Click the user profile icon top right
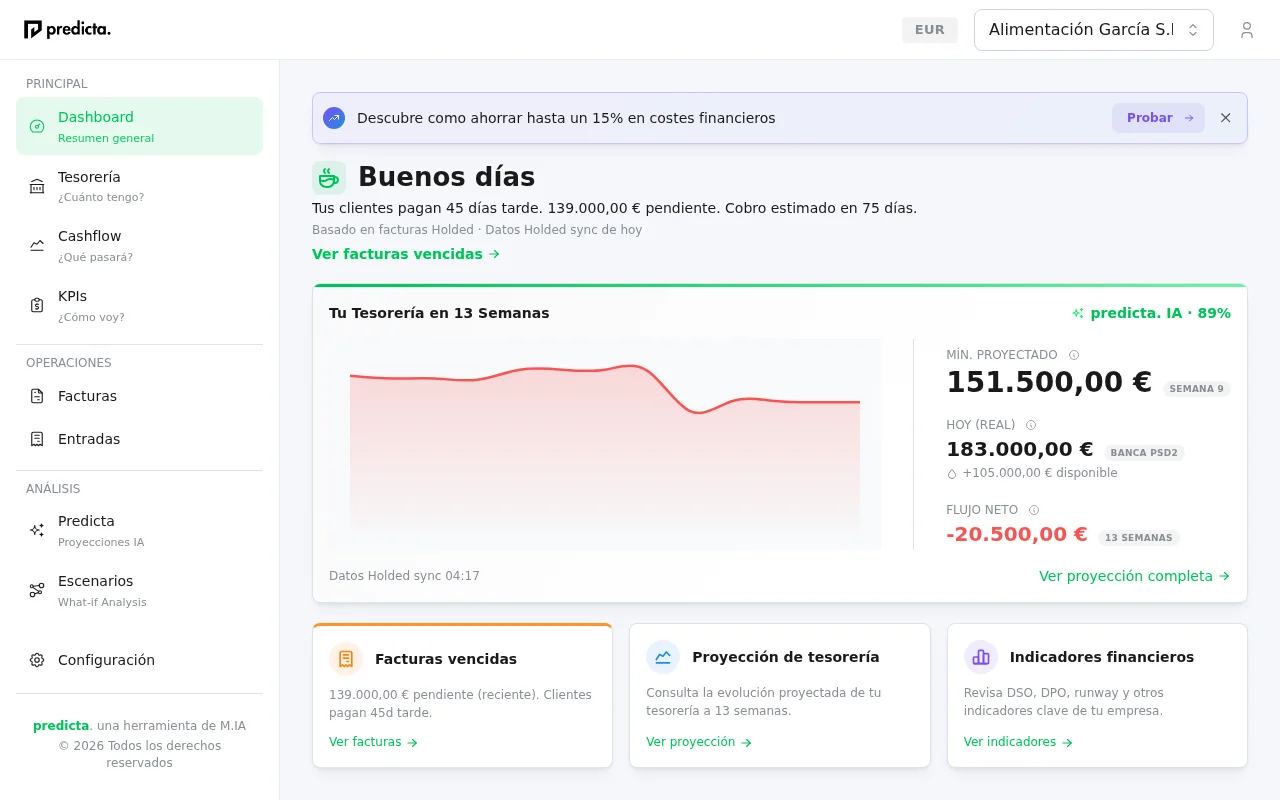The image size is (1280, 800). tap(1247, 29)
